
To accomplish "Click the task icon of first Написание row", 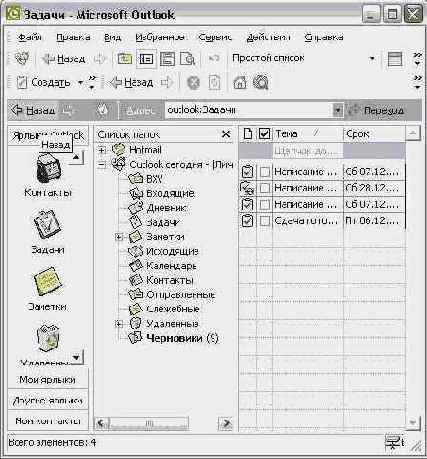I will 247,172.
